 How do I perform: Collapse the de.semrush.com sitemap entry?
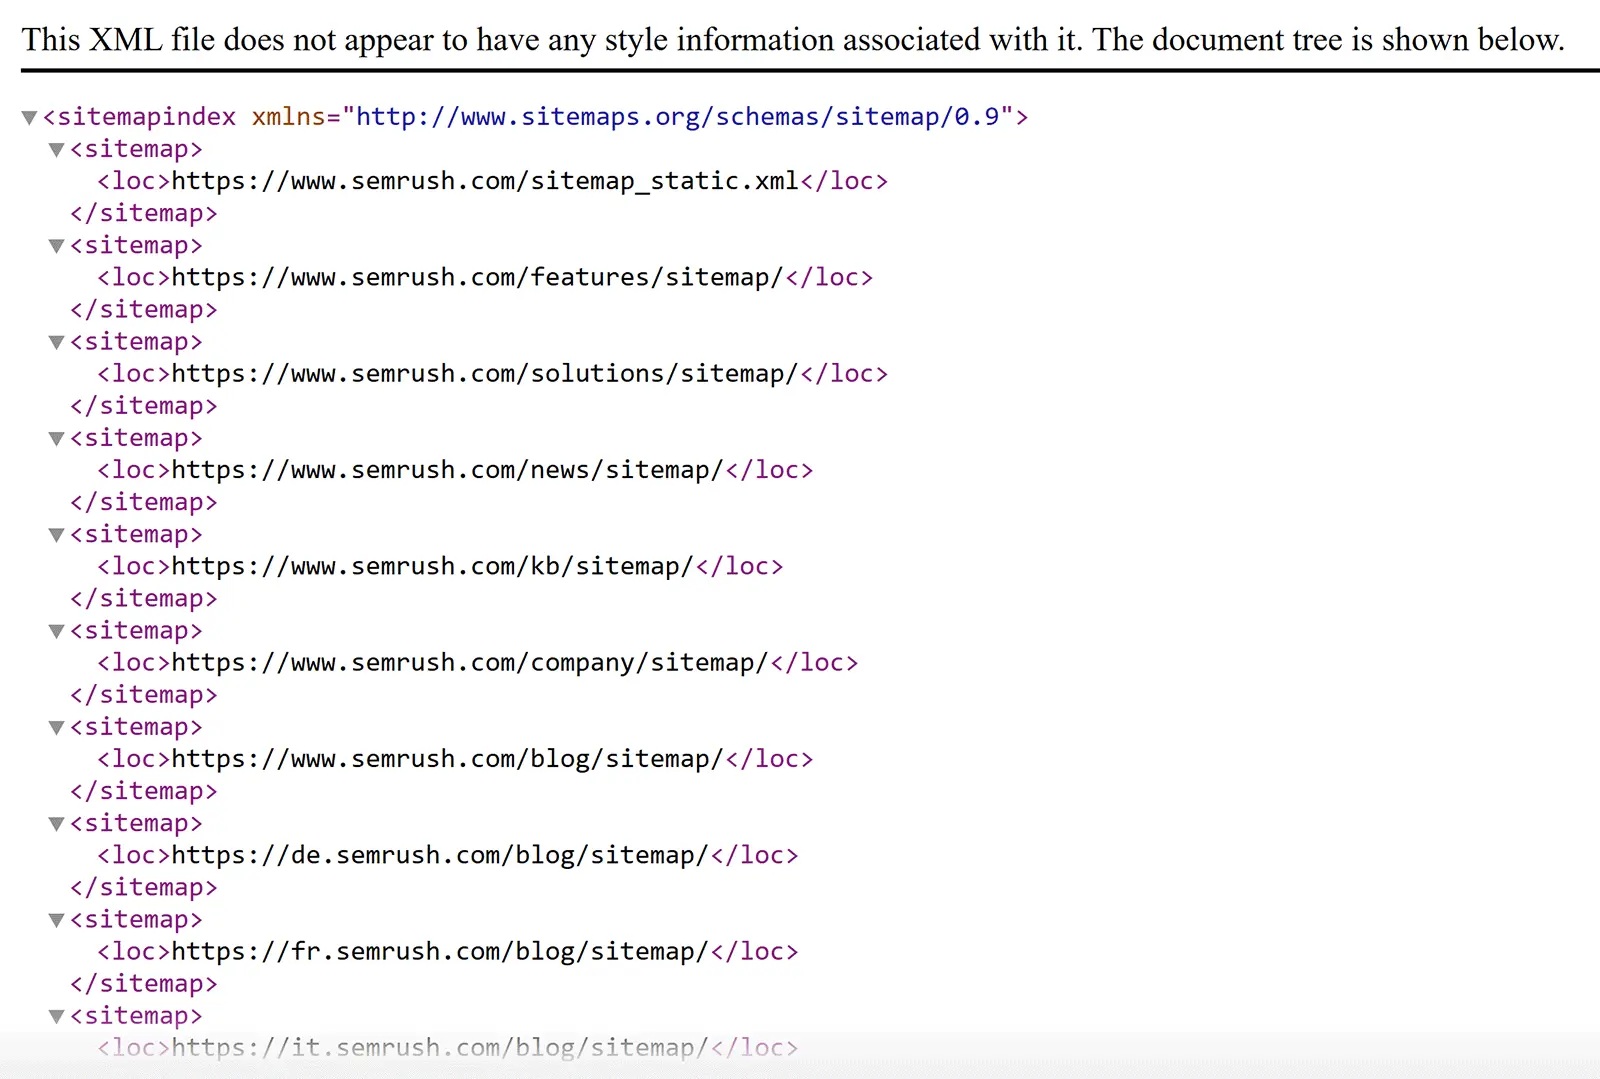click(x=56, y=823)
